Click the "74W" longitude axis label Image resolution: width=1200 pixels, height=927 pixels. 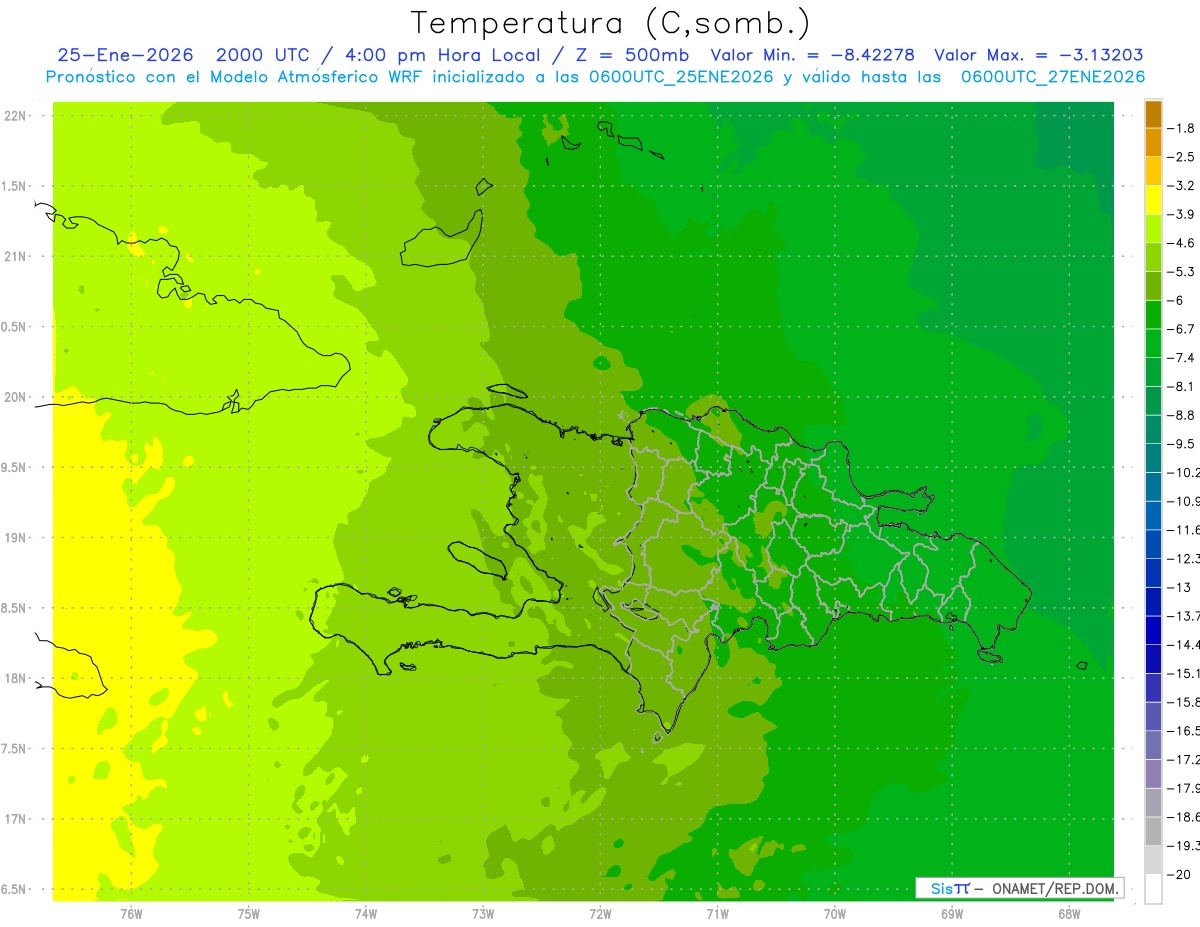coord(366,913)
